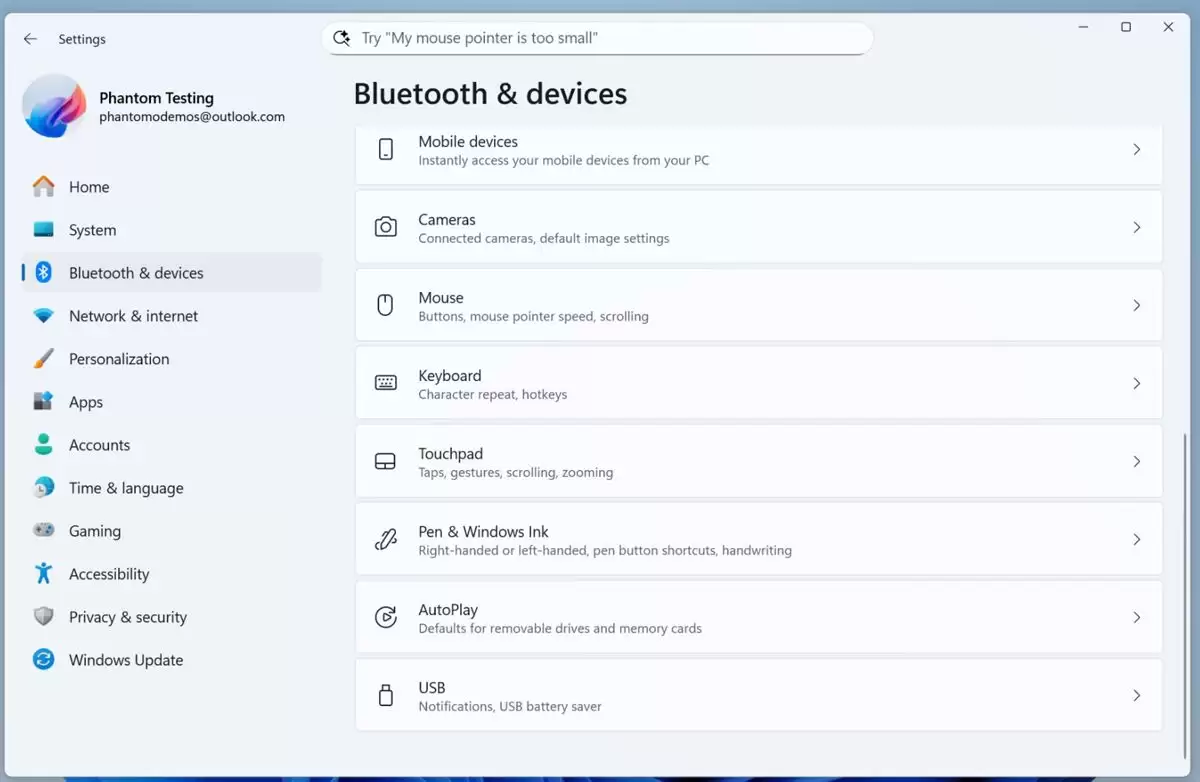Click the Bluetooth icon in sidebar
Screen dimensions: 1200x782
43,273
